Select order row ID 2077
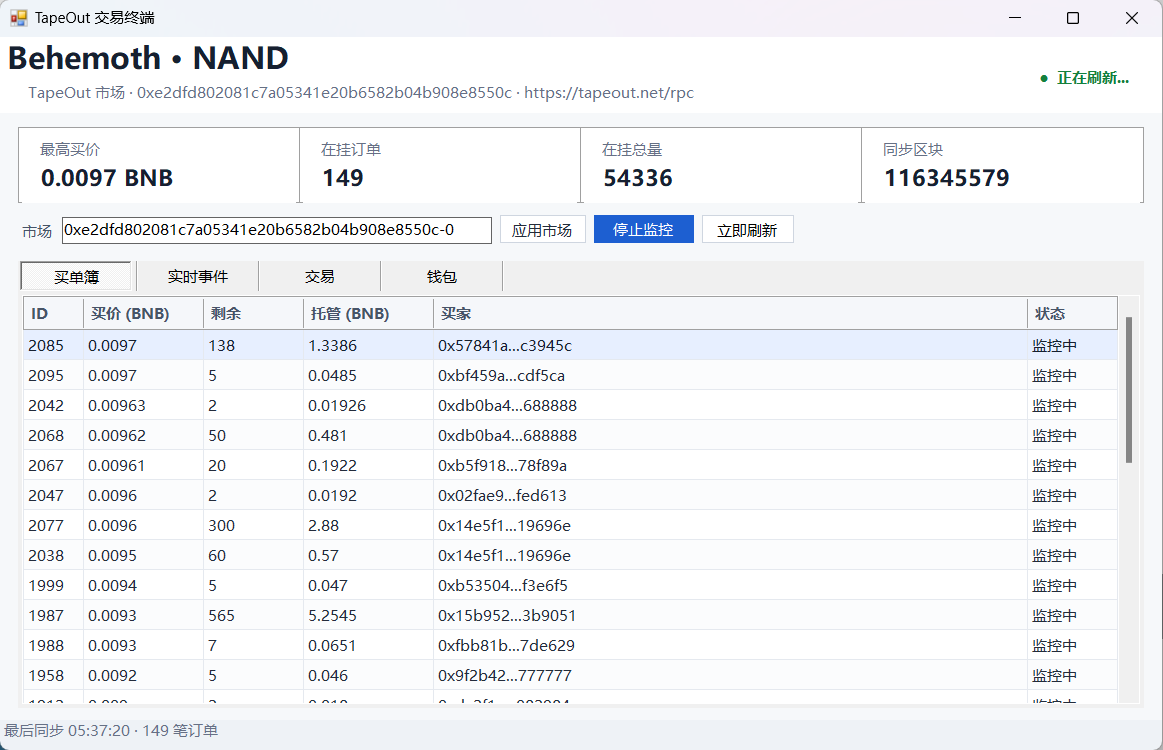1163x750 pixels. click(570, 526)
